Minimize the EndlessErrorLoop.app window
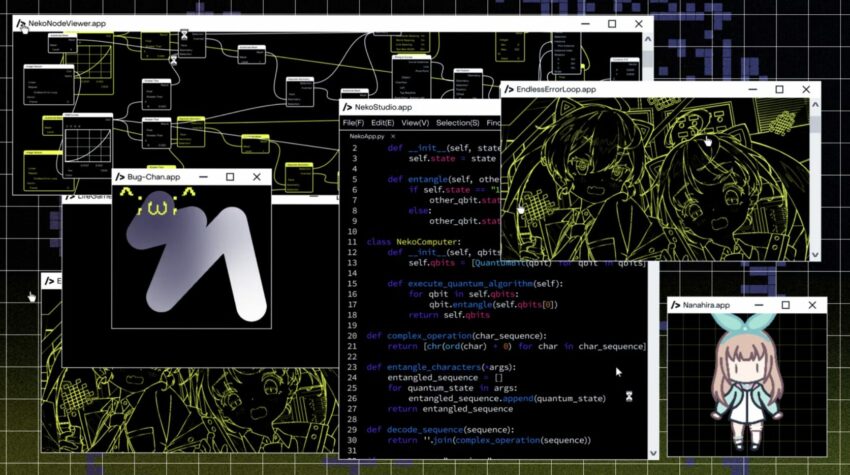Viewport: 850px width, 475px height. coord(753,89)
